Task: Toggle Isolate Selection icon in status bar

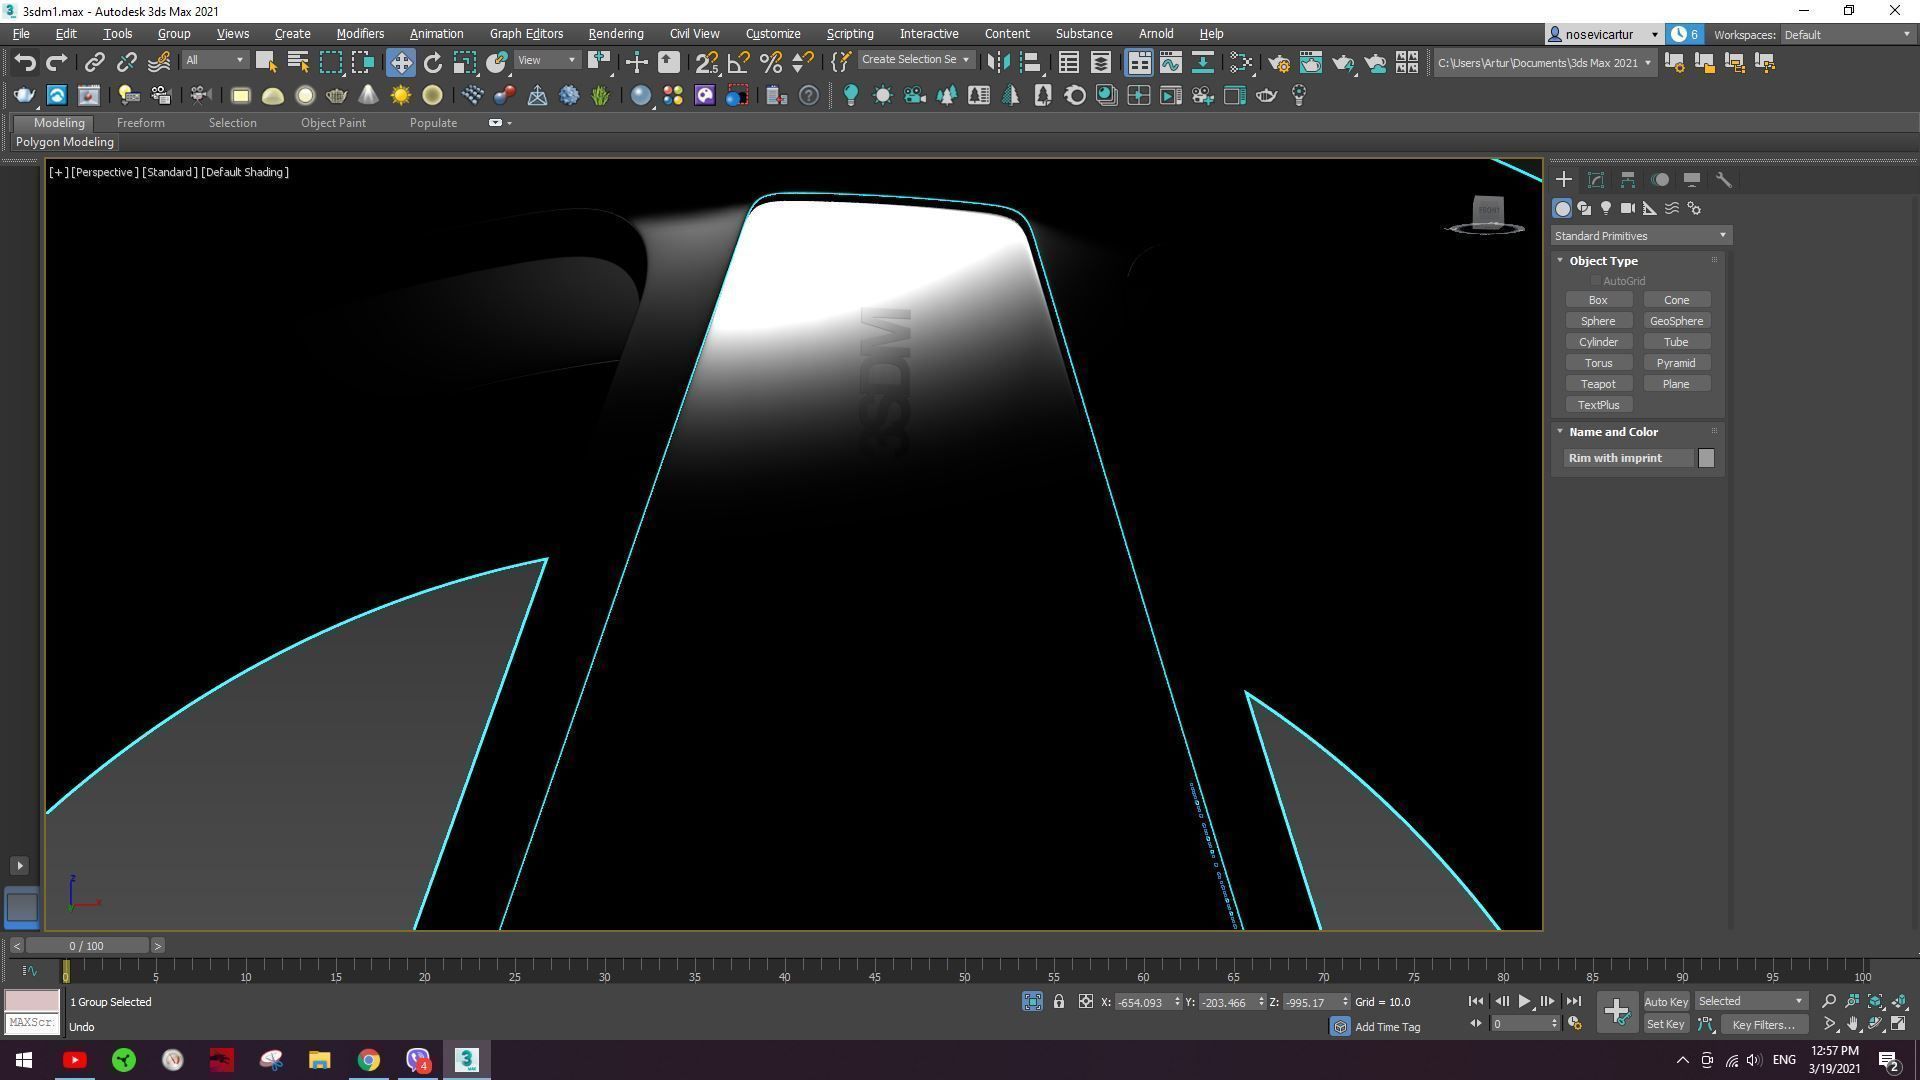Action: tap(1033, 1001)
